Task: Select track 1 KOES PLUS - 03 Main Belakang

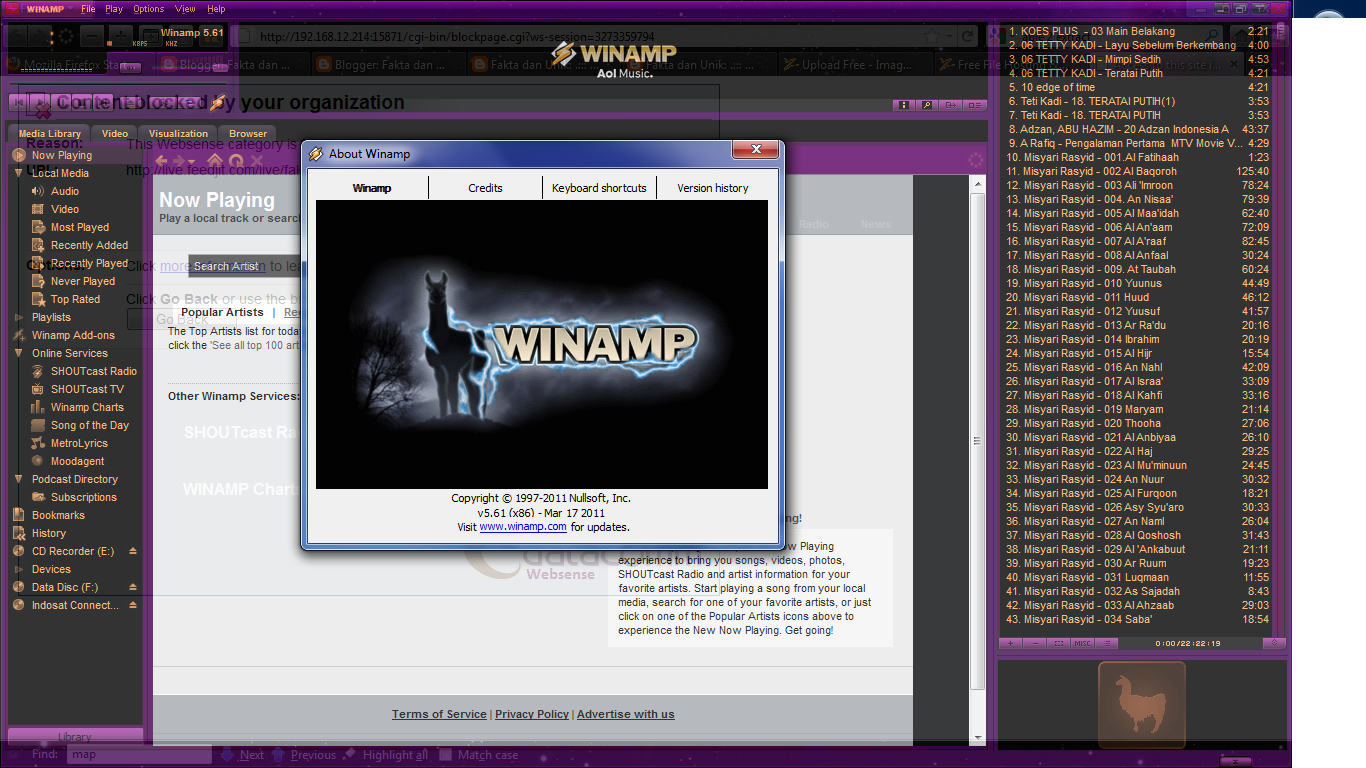Action: coord(1138,31)
